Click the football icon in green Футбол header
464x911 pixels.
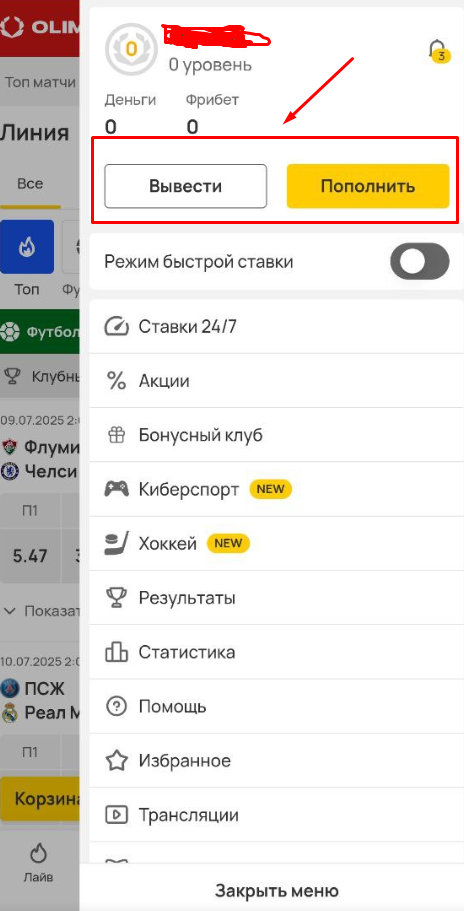point(9,332)
